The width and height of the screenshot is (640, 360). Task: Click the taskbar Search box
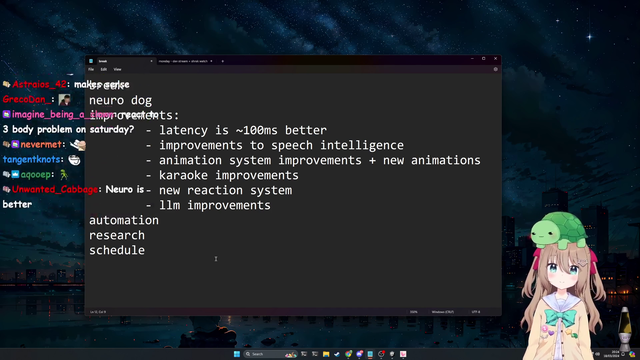[271, 354]
